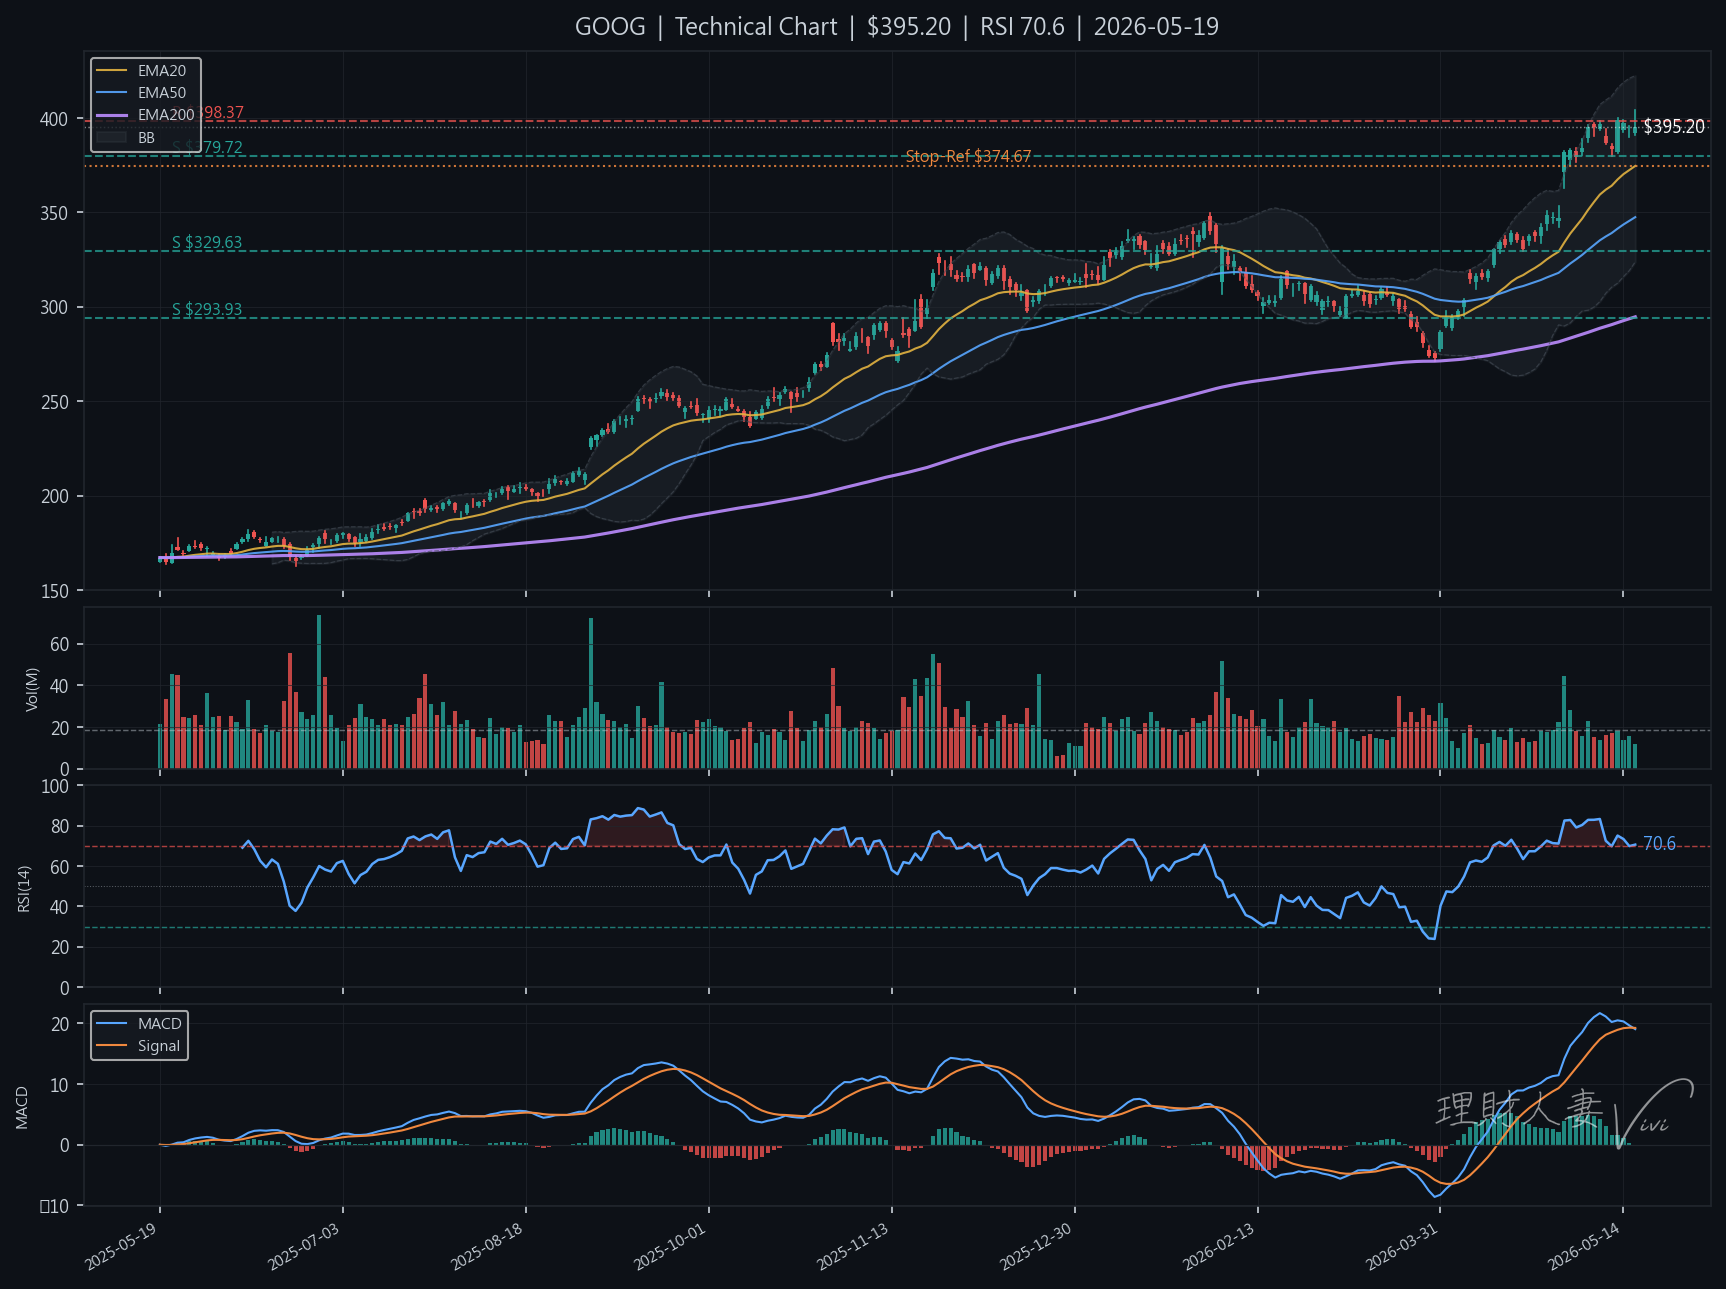The height and width of the screenshot is (1289, 1726).
Task: Click the 20 tick on the MACD axis
Action: 59,1024
